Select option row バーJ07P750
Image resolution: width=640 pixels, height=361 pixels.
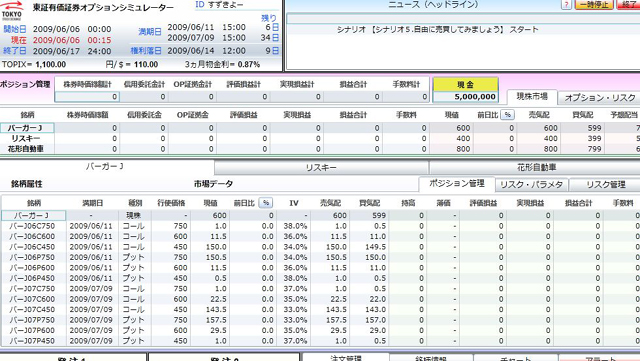[320, 320]
